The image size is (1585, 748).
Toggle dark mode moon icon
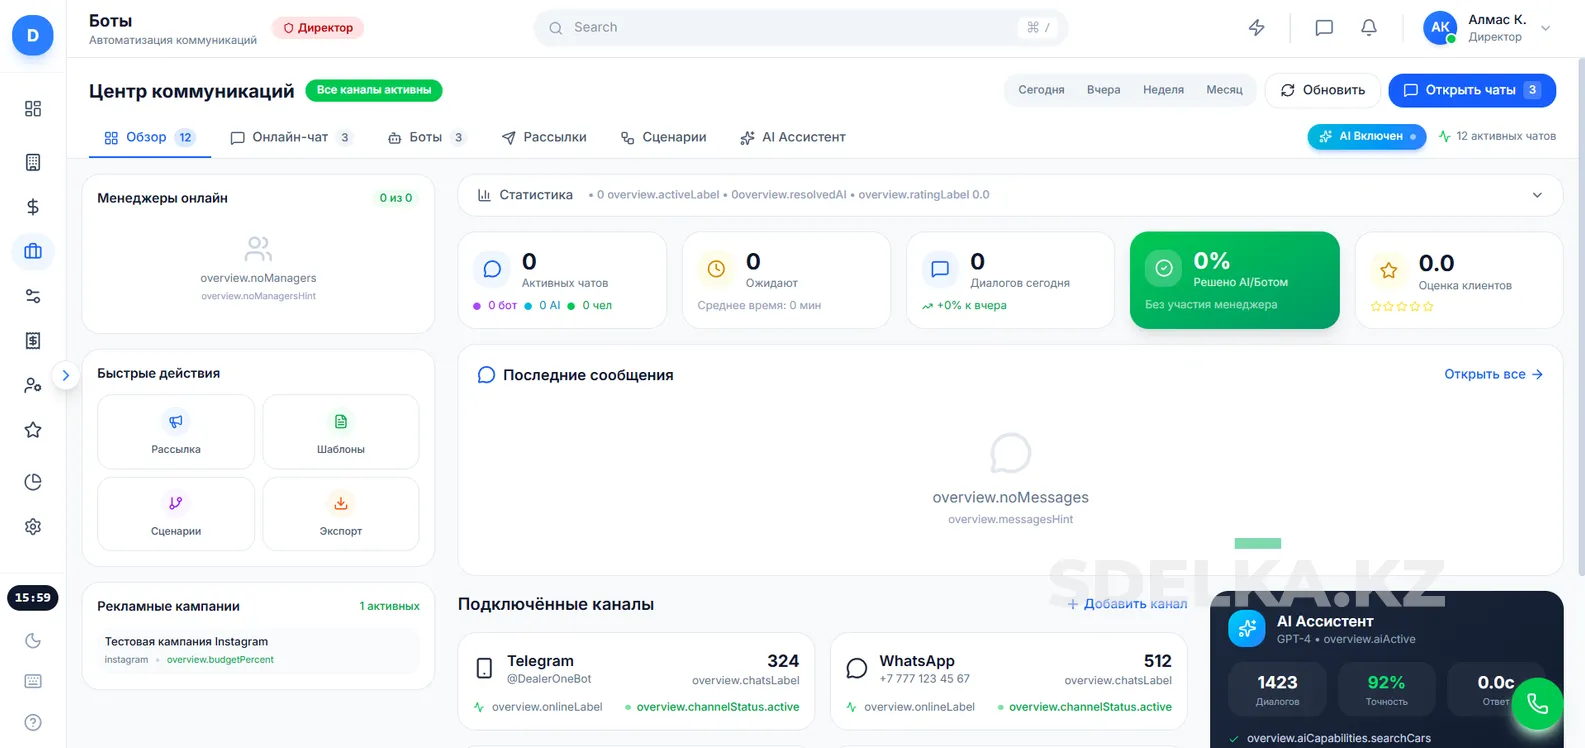click(x=33, y=641)
